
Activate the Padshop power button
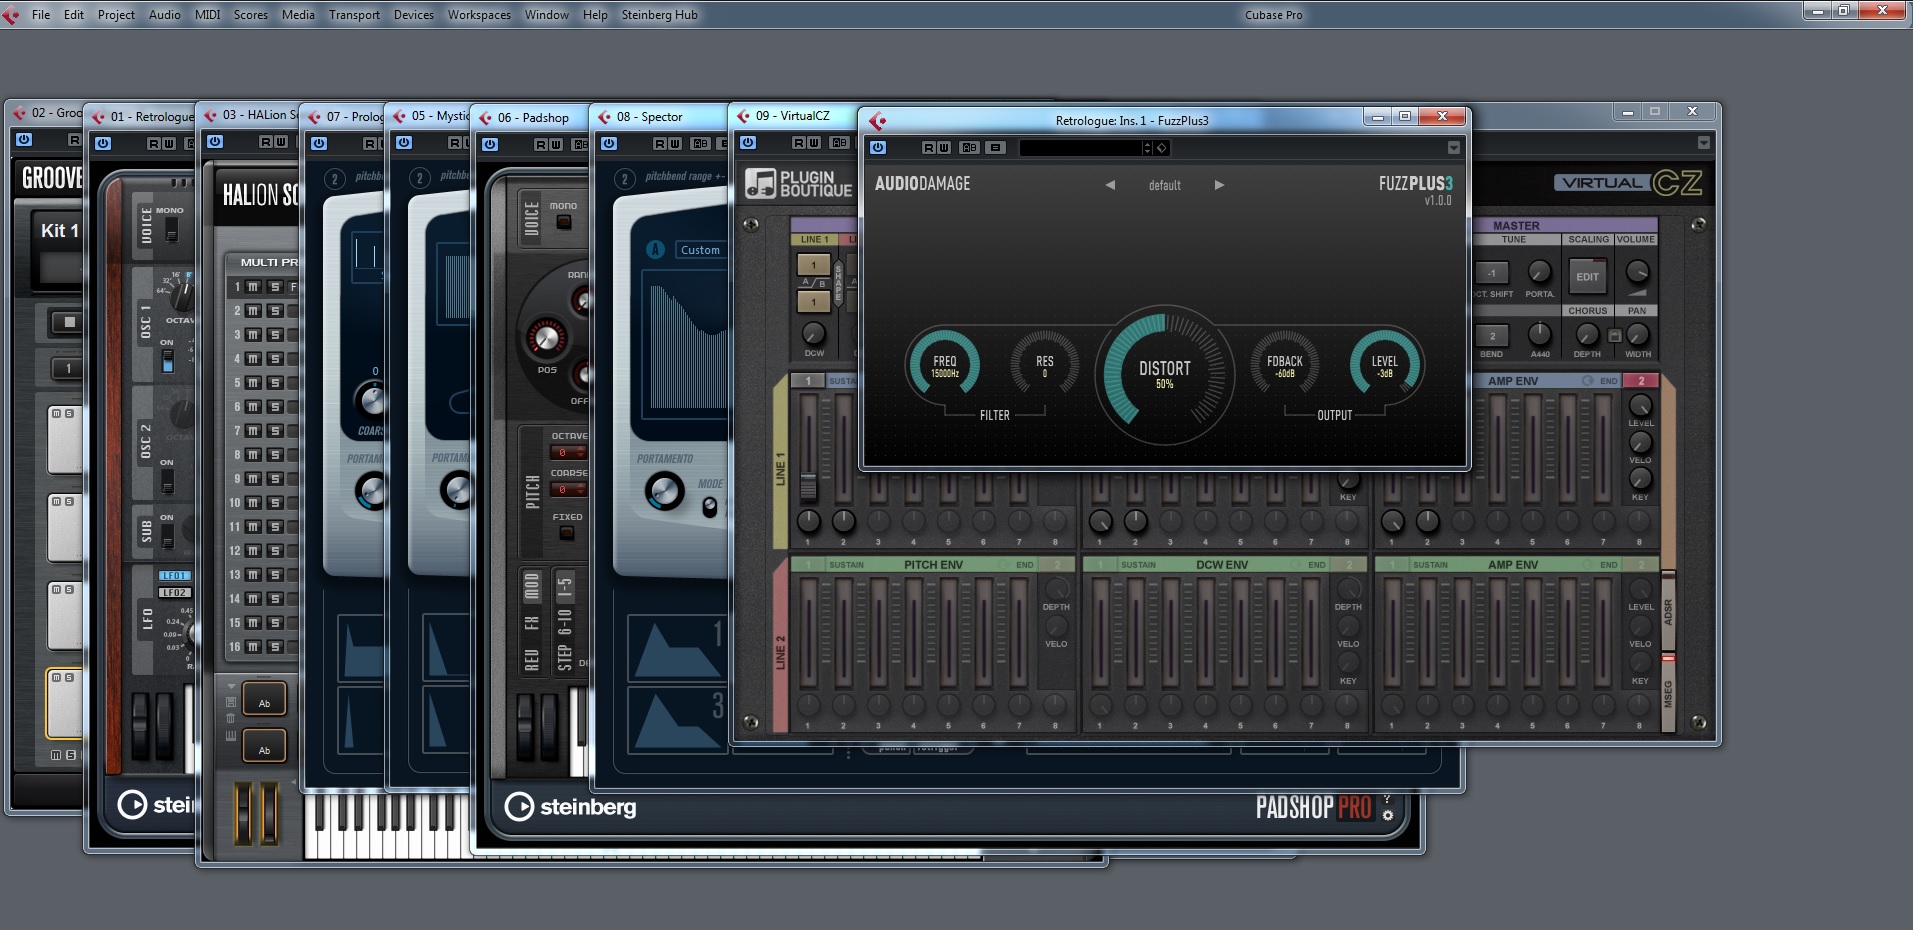490,144
